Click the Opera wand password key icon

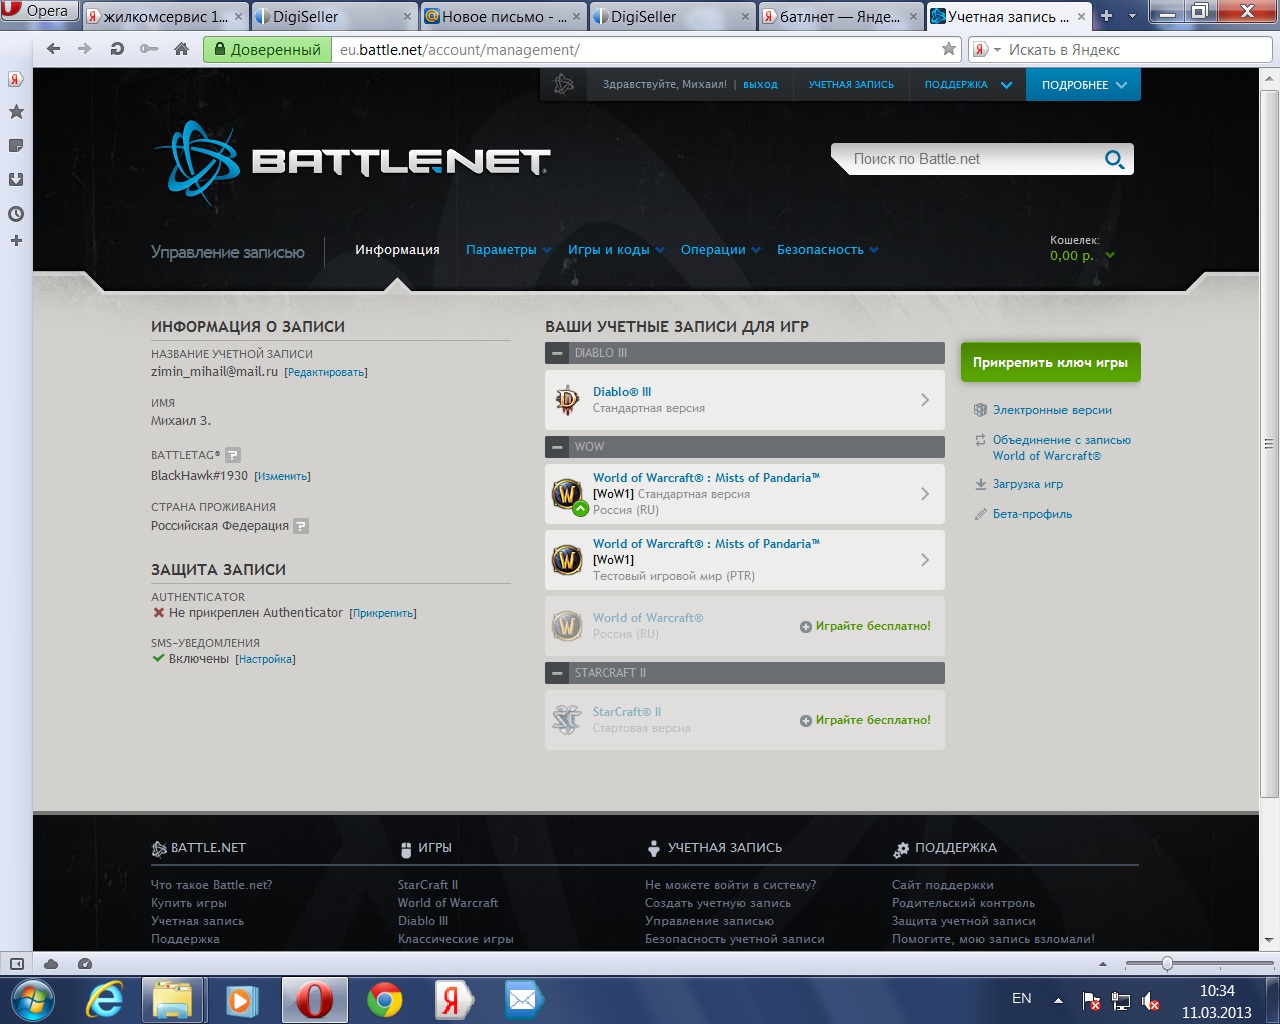point(149,49)
